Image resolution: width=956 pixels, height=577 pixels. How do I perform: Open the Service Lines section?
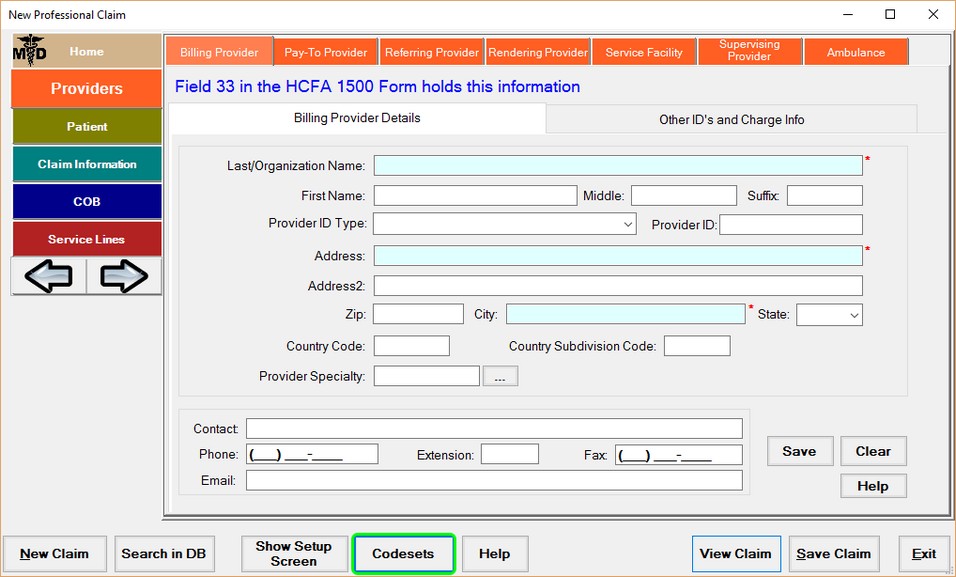tap(87, 239)
